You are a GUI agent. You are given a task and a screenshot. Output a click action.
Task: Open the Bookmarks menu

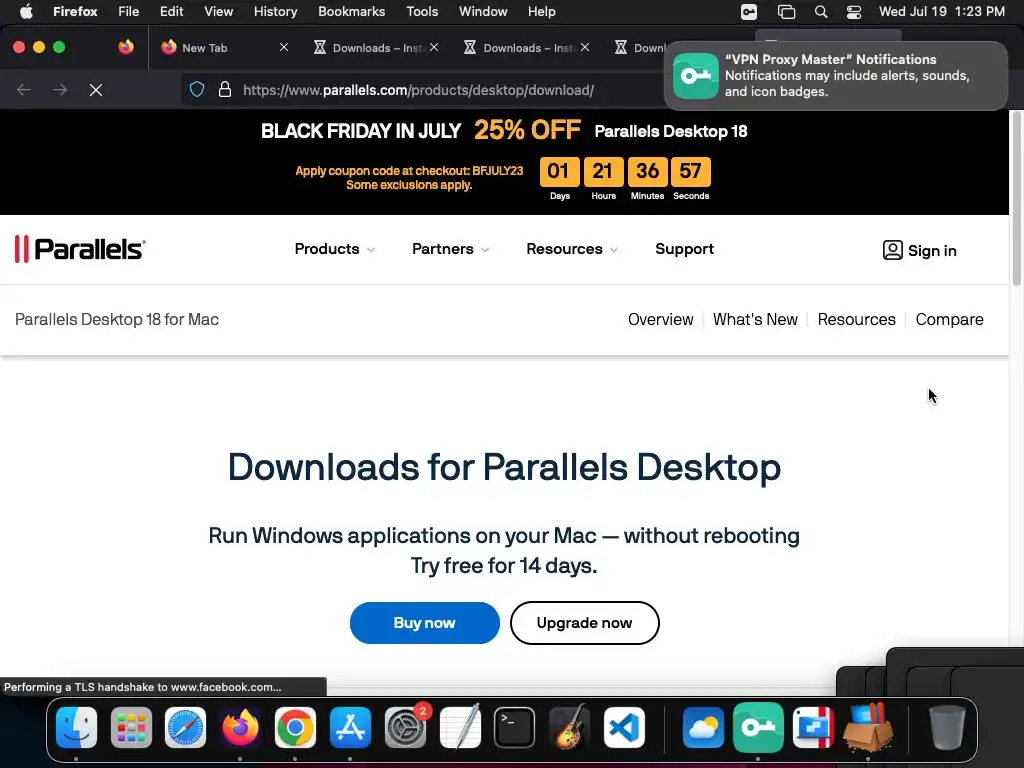(351, 12)
